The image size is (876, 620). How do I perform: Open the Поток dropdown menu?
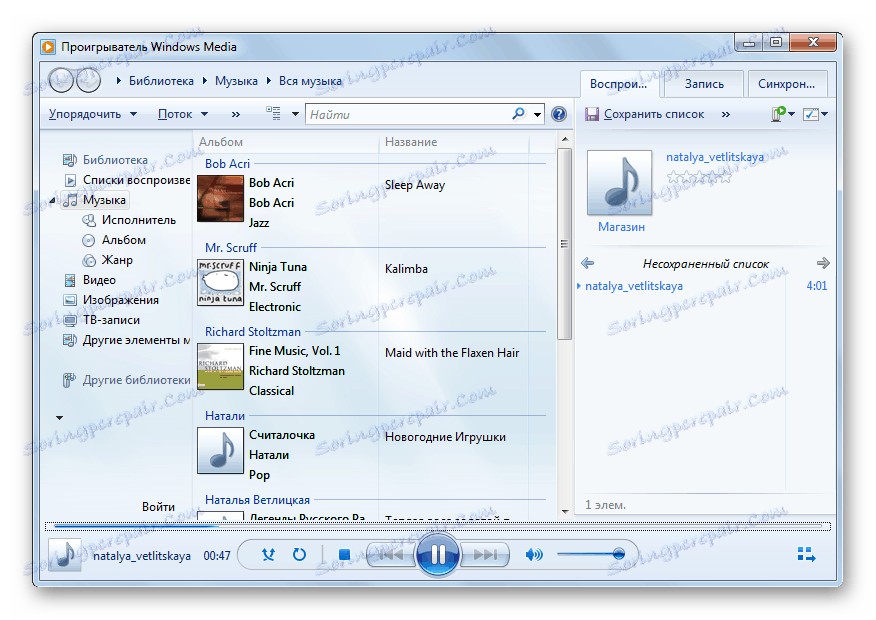(x=183, y=114)
